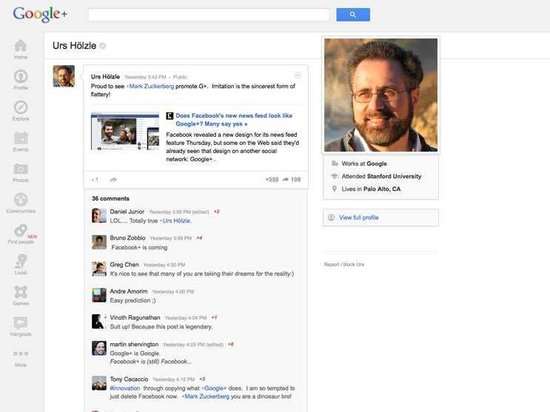Click the post timestamp Yesterday 3:42 PM
This screenshot has width=550, height=412.
point(145,77)
